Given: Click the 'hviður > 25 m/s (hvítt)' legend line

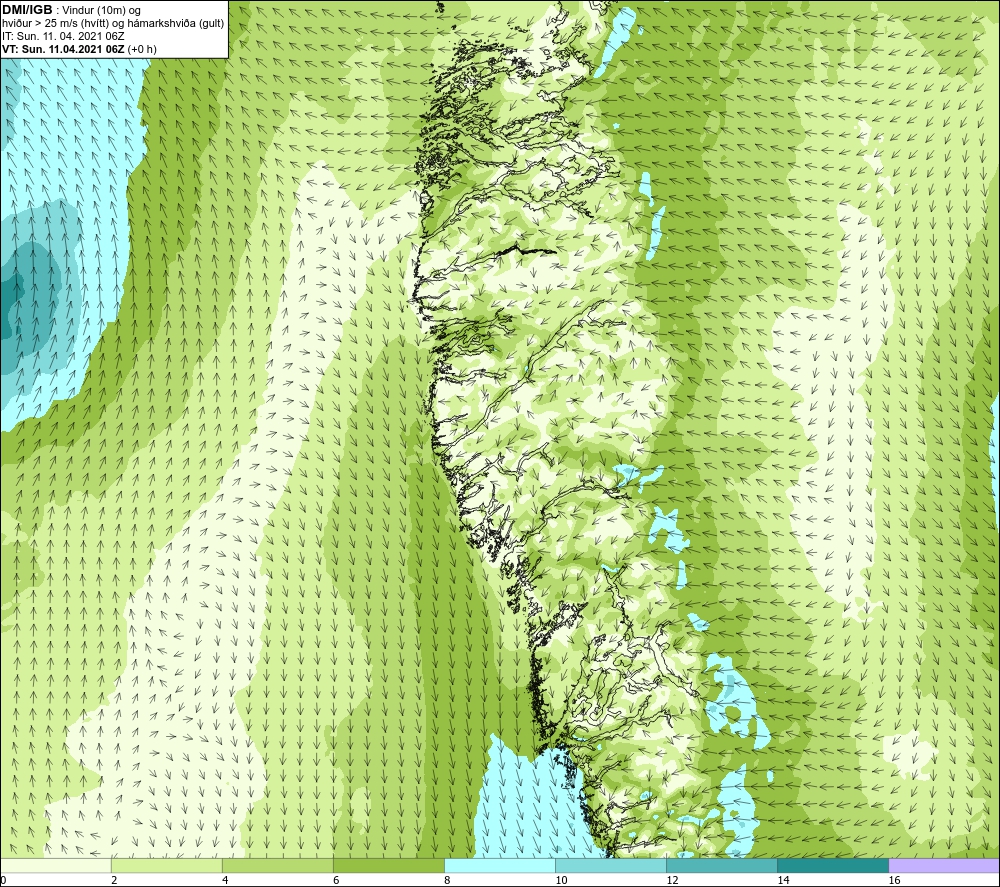Looking at the screenshot, I should click(x=113, y=24).
